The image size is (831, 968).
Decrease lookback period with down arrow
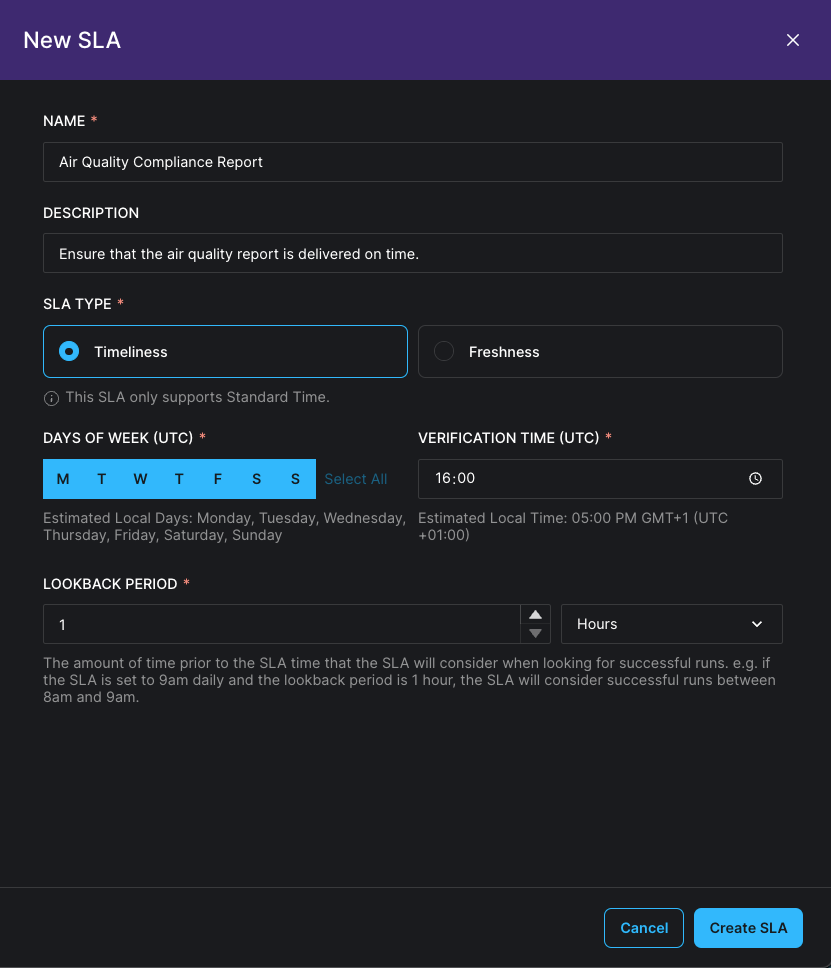coord(536,633)
